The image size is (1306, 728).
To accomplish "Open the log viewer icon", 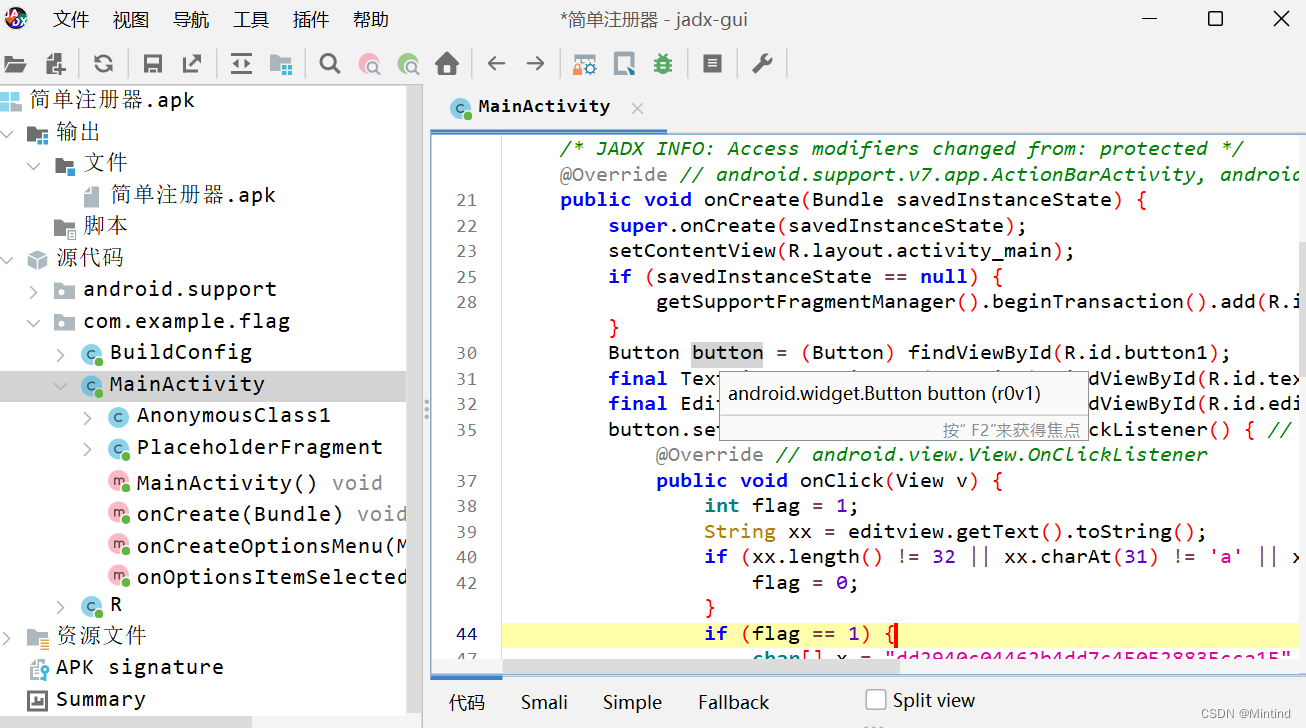I will (712, 64).
